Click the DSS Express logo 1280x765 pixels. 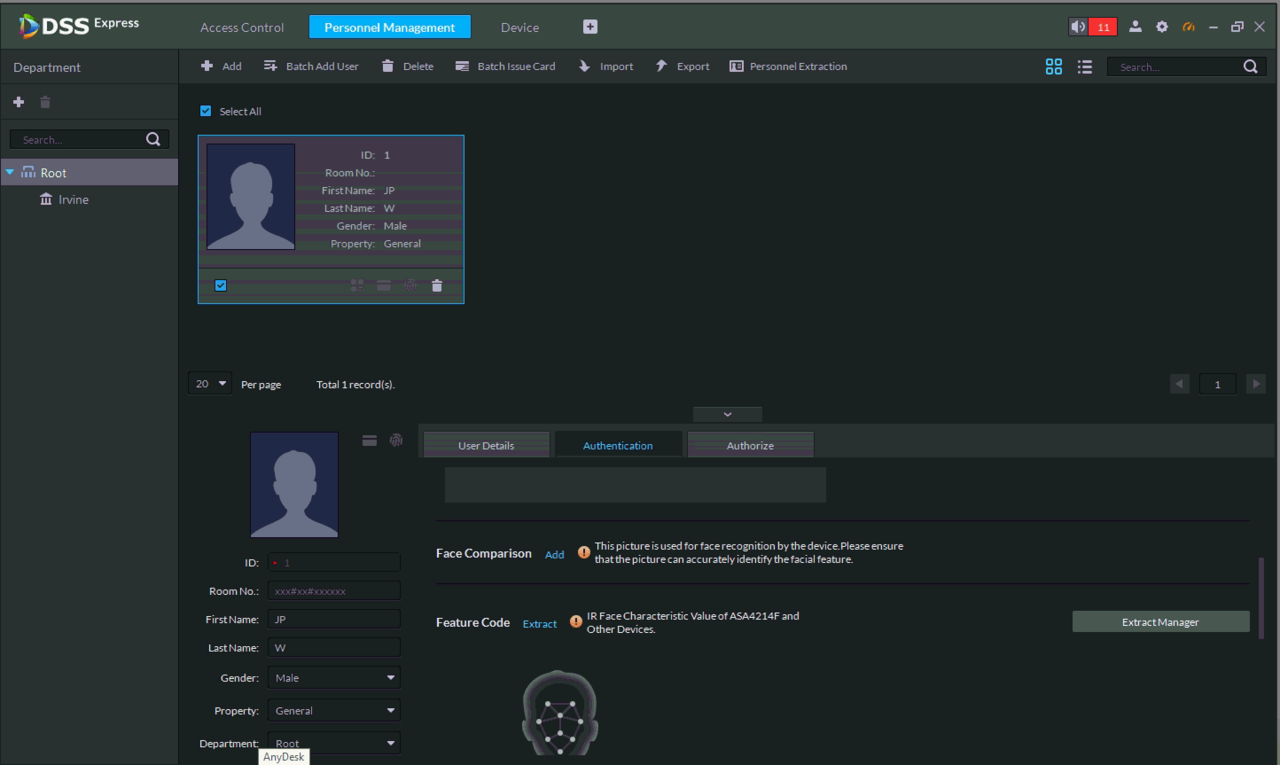[79, 26]
